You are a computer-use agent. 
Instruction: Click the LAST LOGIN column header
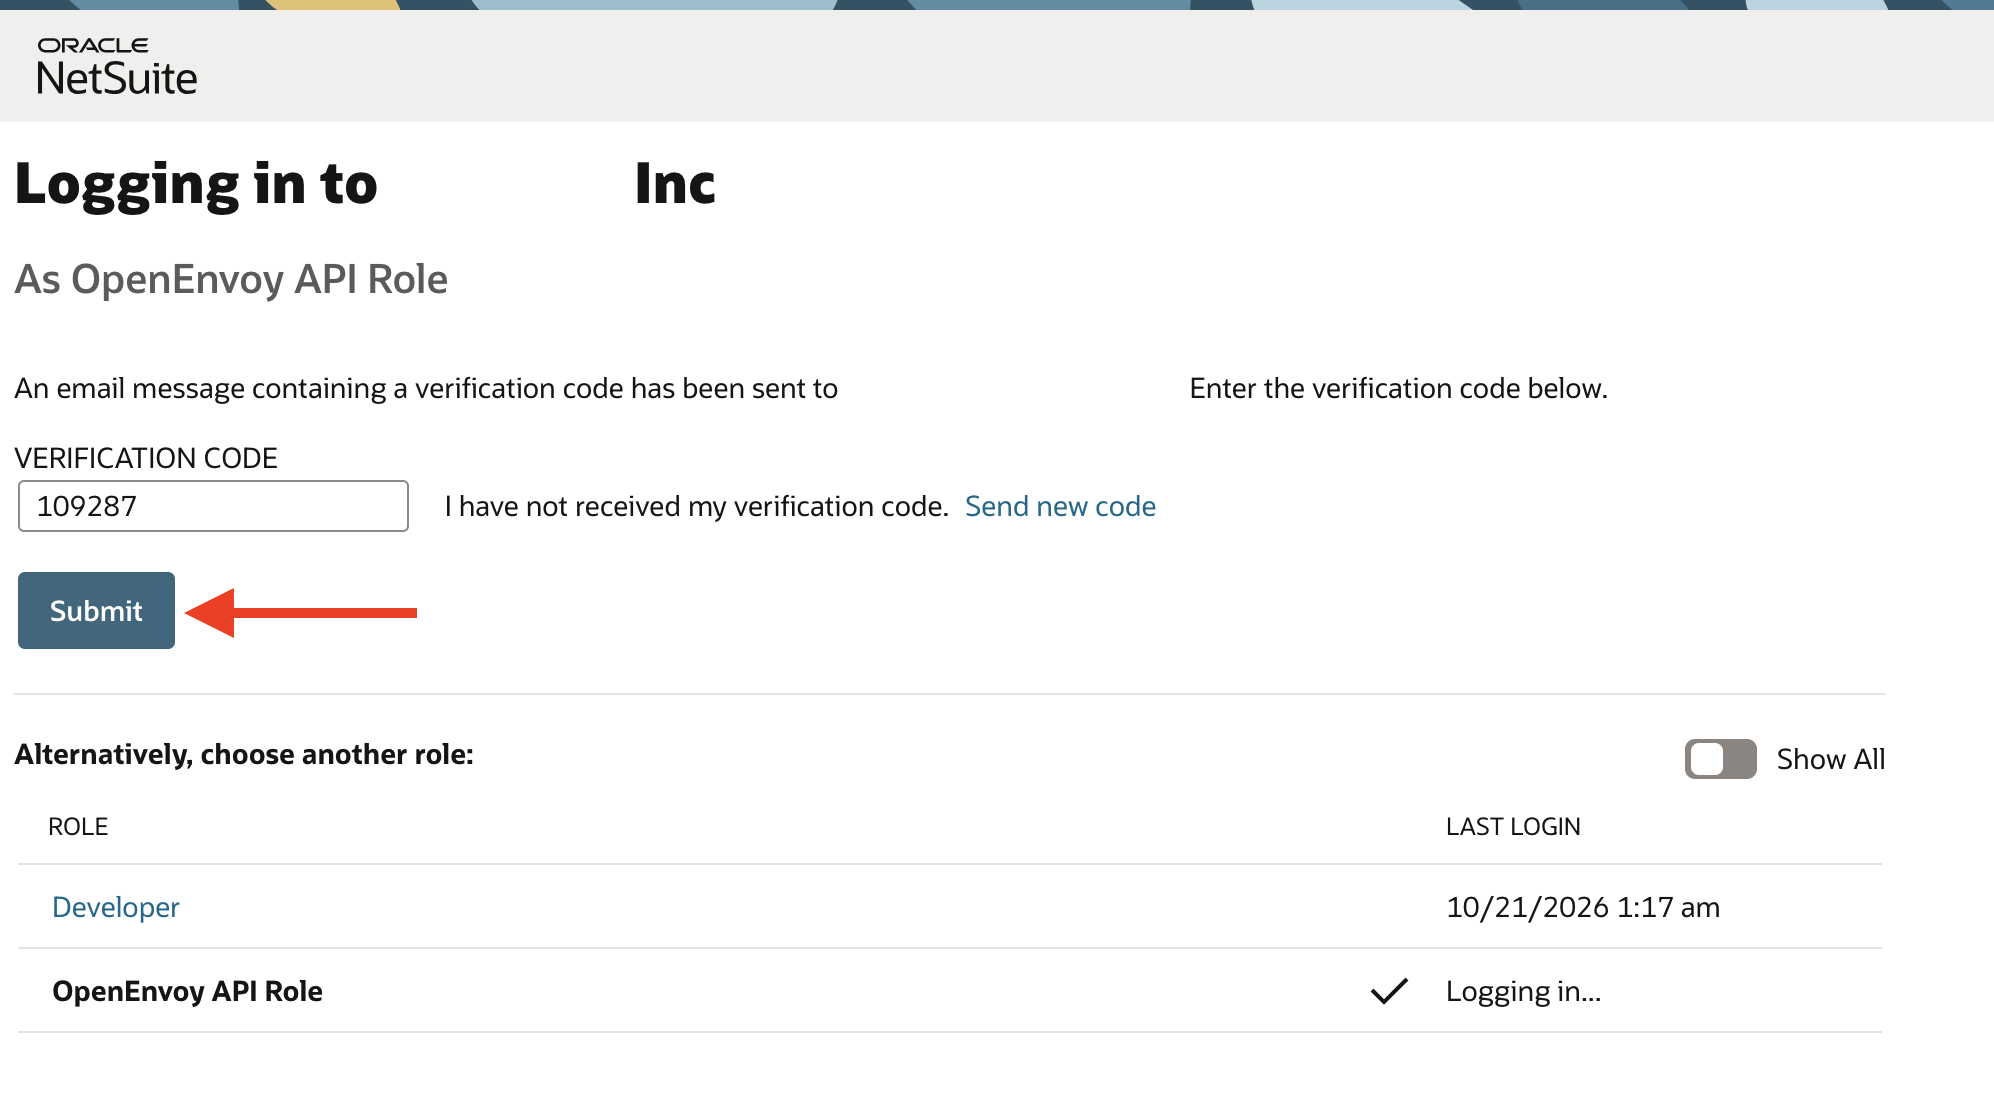pyautogui.click(x=1513, y=827)
